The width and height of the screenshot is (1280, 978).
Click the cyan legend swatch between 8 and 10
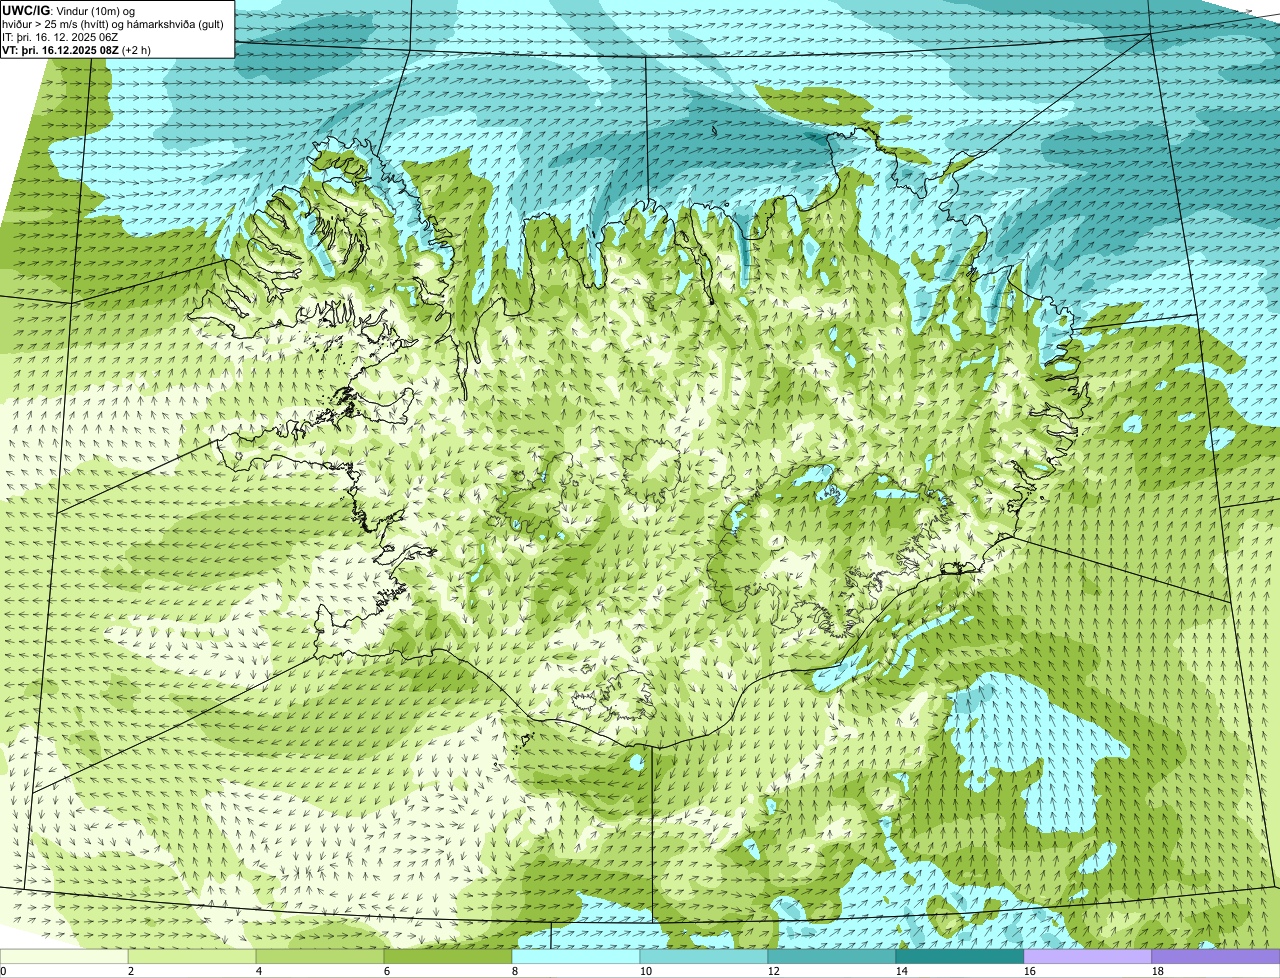pos(576,957)
